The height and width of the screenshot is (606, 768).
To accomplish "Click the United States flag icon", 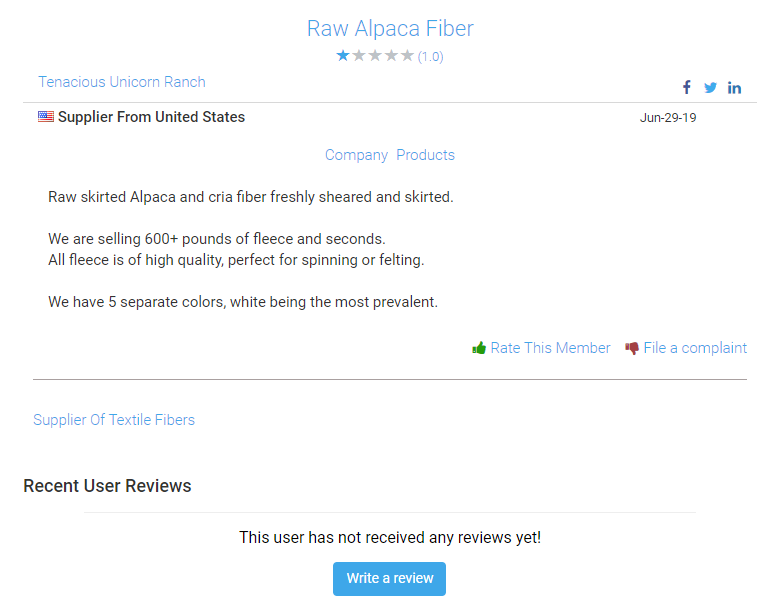I will tap(46, 117).
